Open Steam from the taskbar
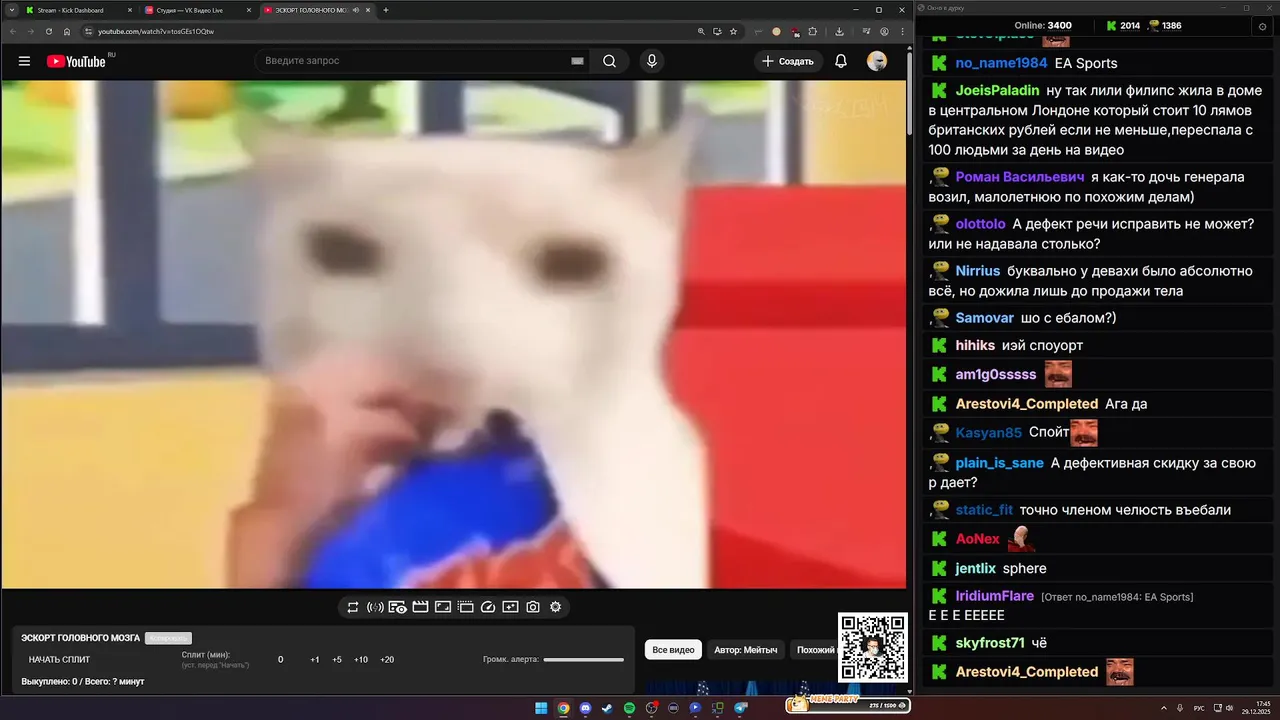1280x720 pixels. pyautogui.click(x=607, y=708)
